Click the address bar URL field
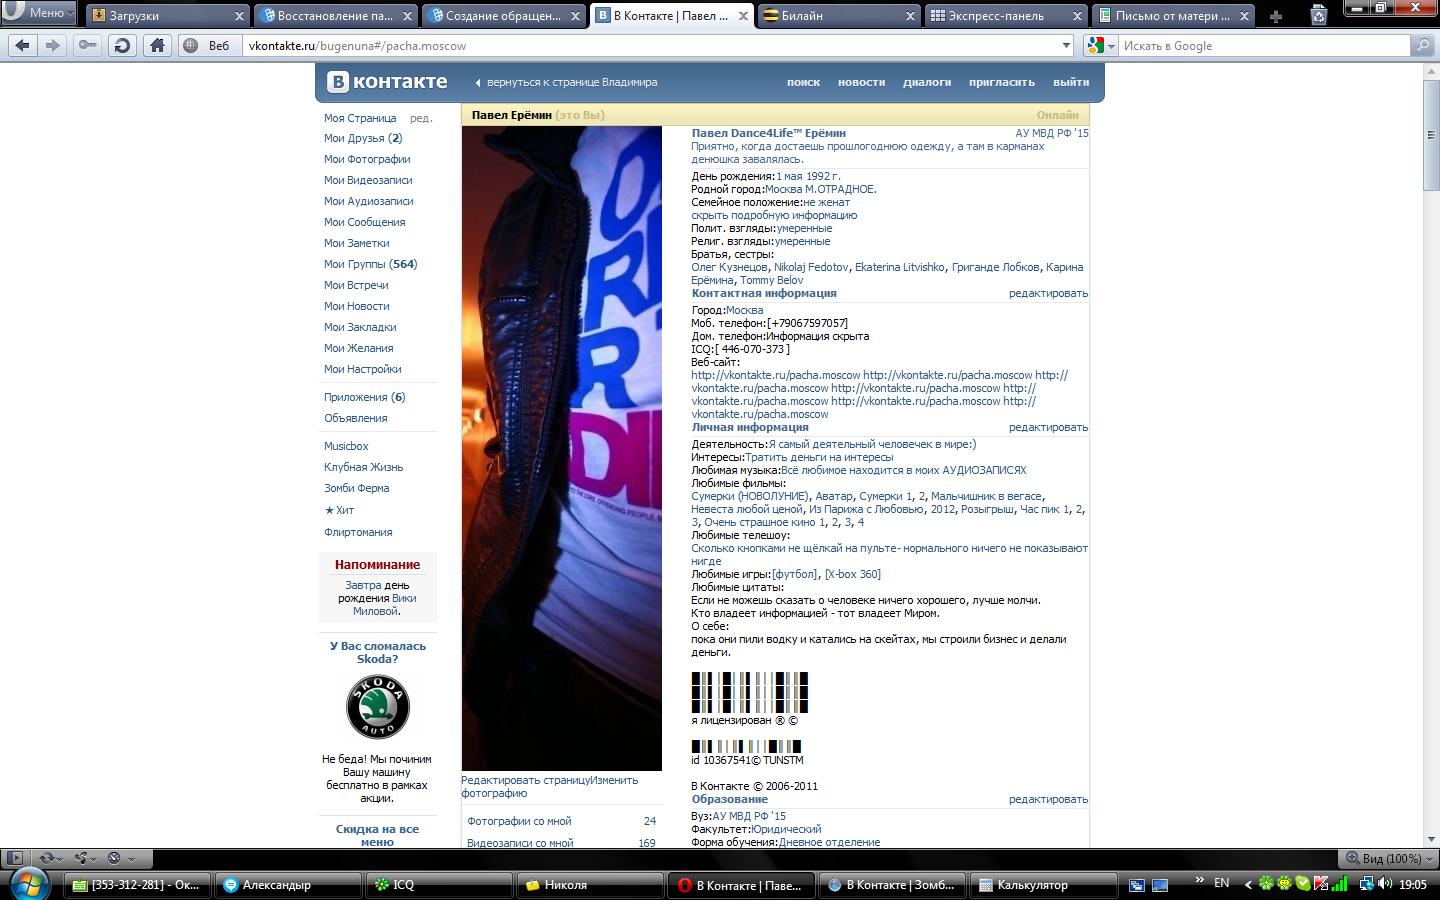The width and height of the screenshot is (1440, 900). click(x=650, y=45)
